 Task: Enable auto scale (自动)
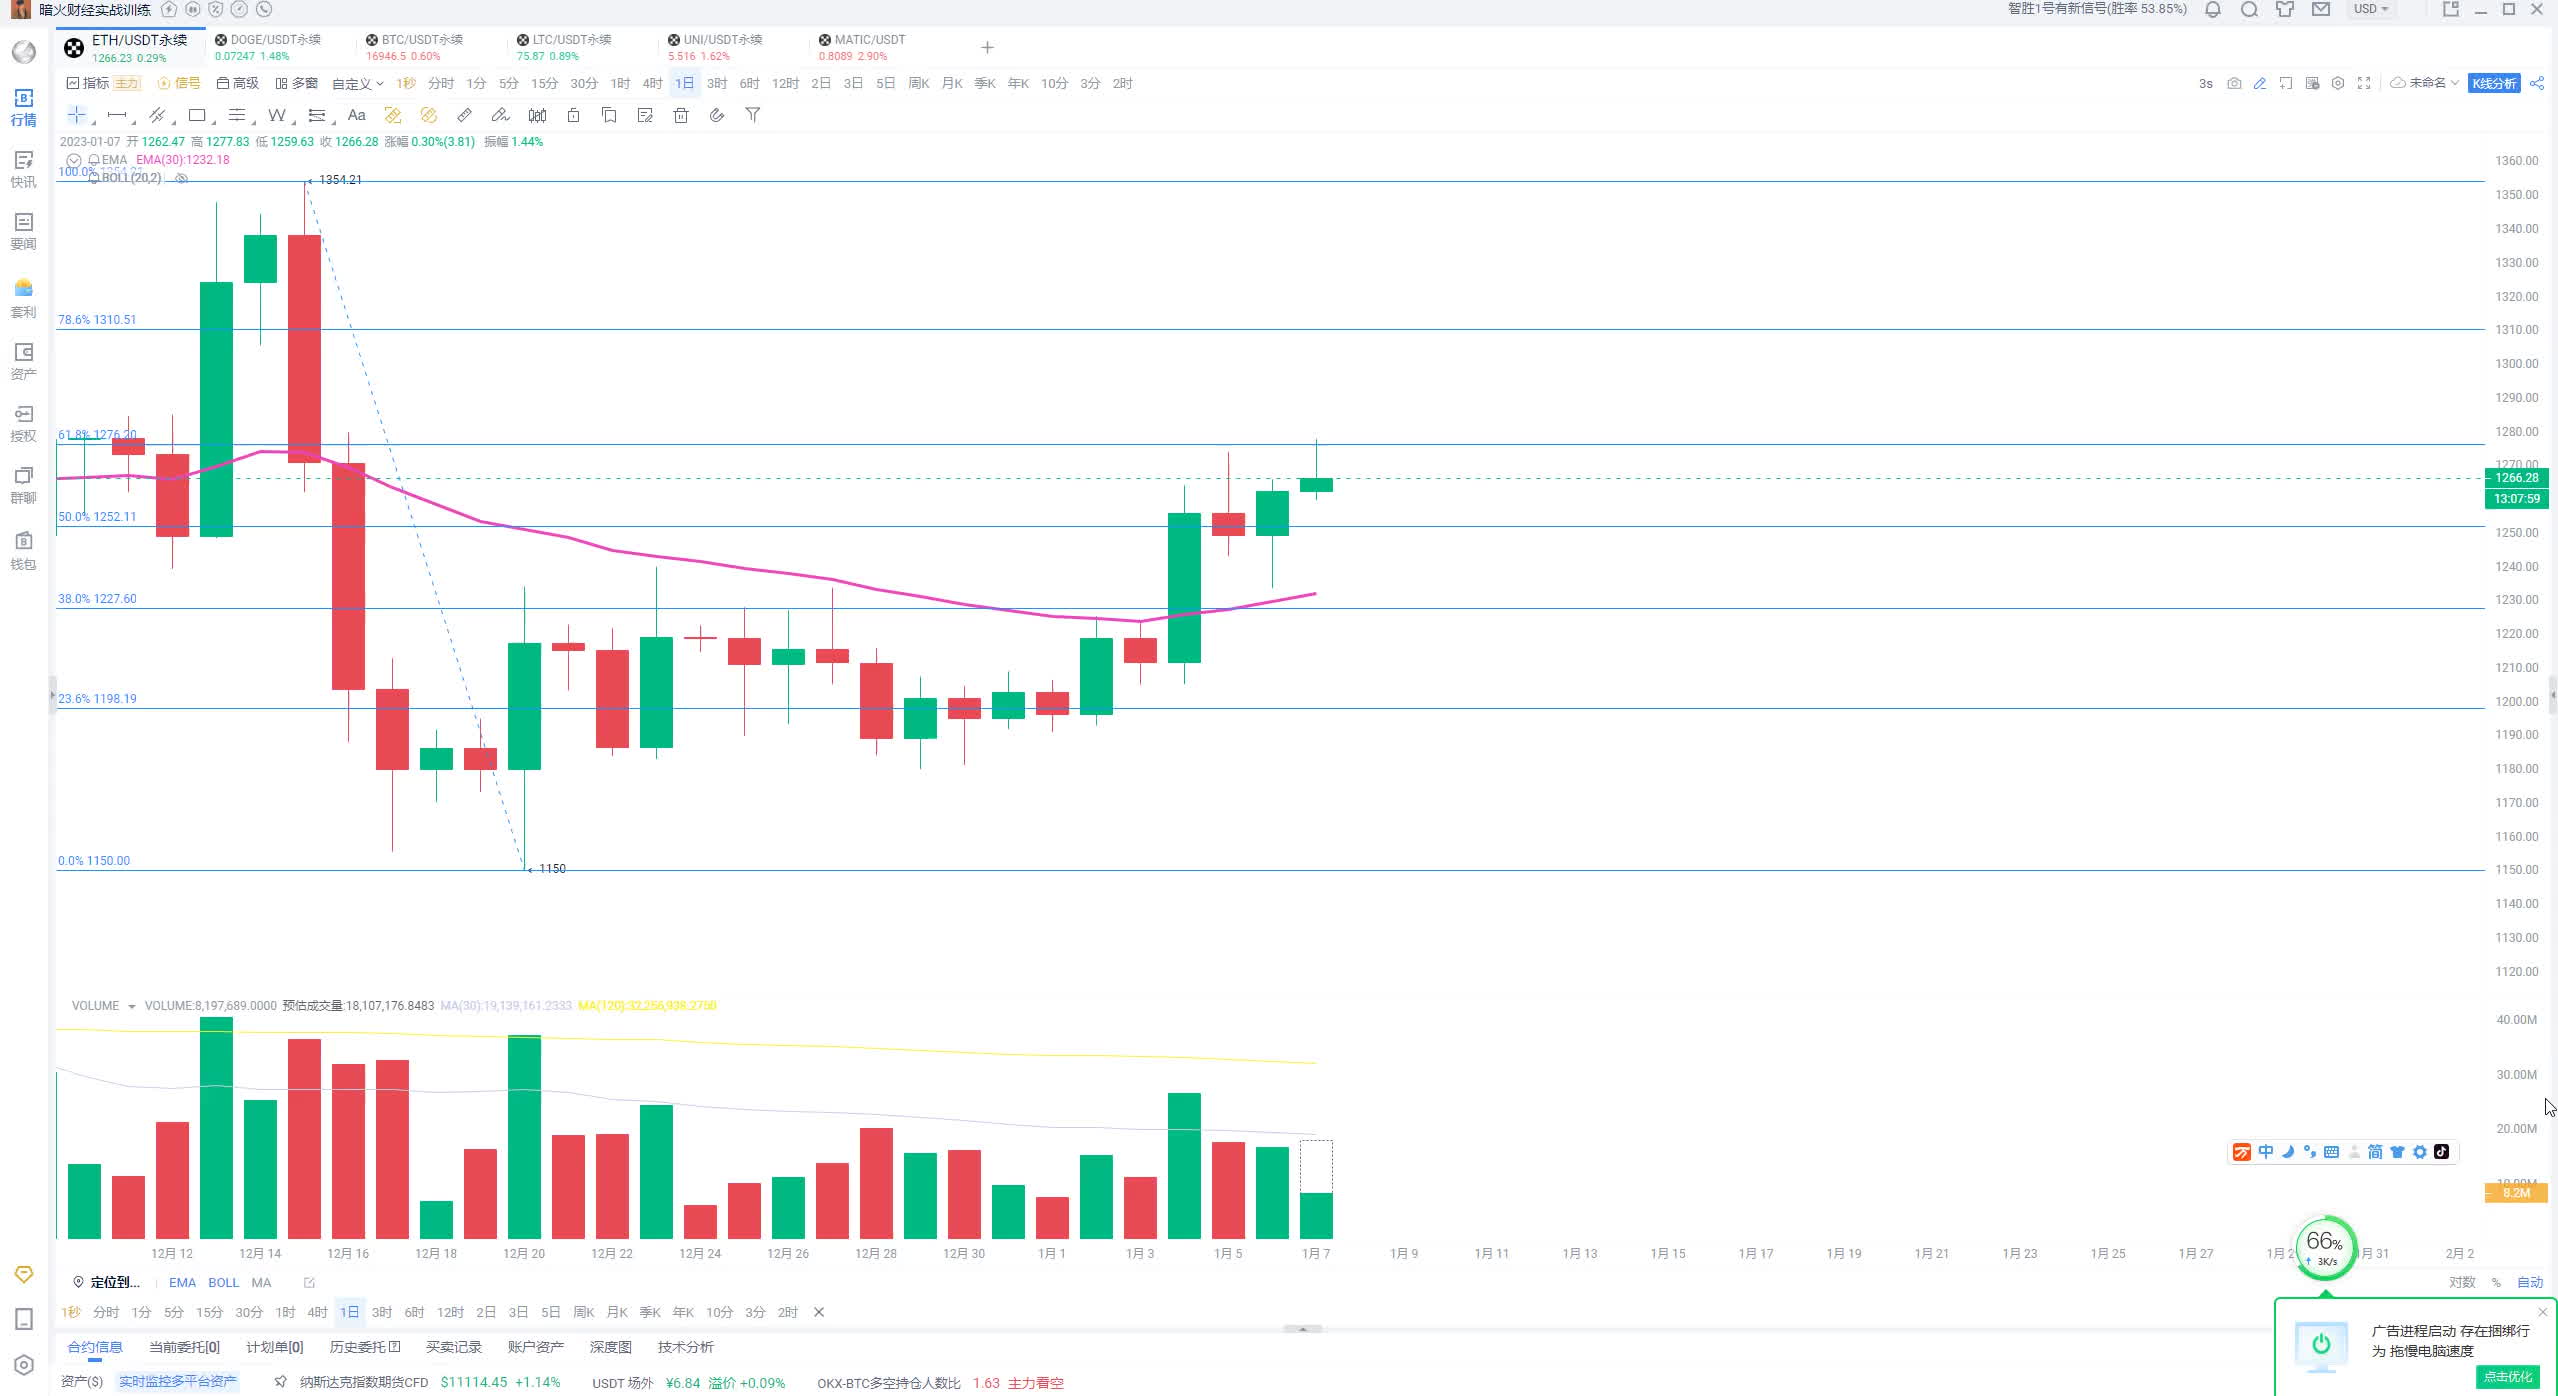2530,1282
